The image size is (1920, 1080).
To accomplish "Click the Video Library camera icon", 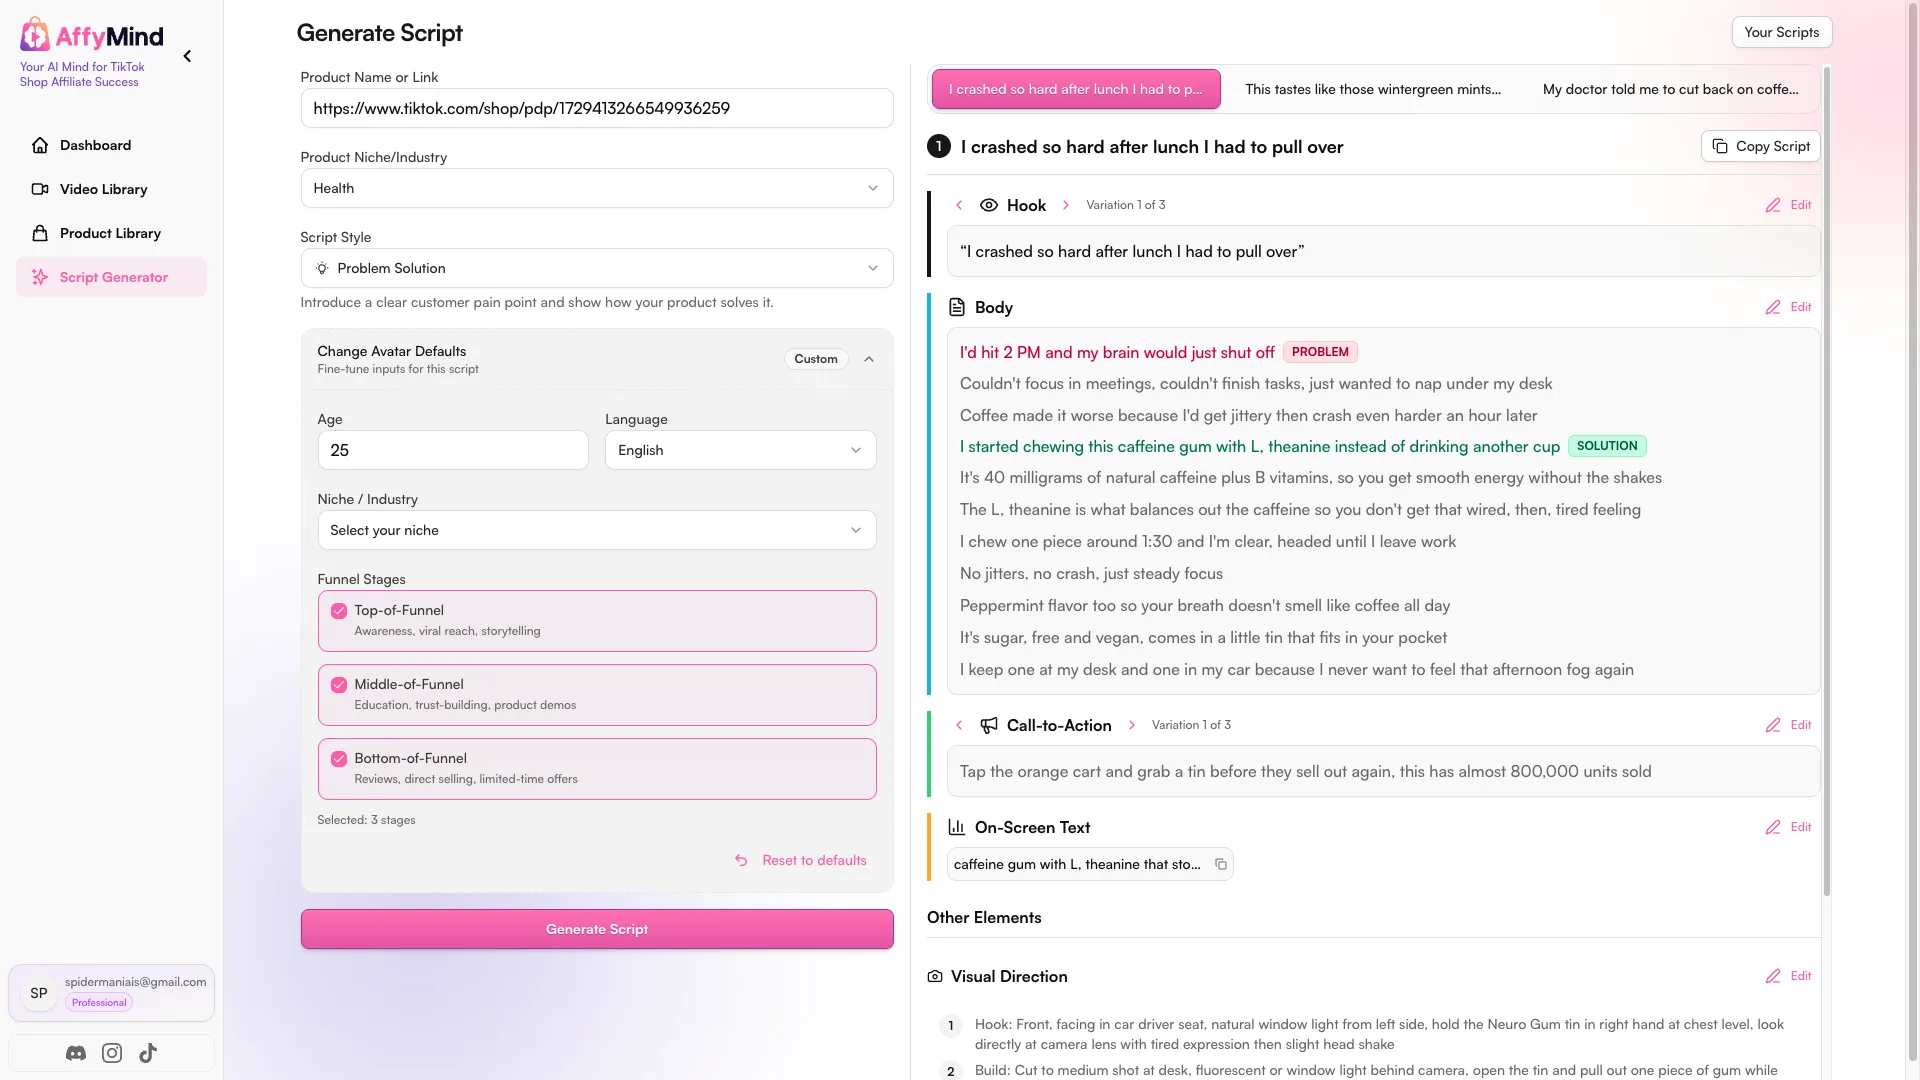I will [x=40, y=189].
